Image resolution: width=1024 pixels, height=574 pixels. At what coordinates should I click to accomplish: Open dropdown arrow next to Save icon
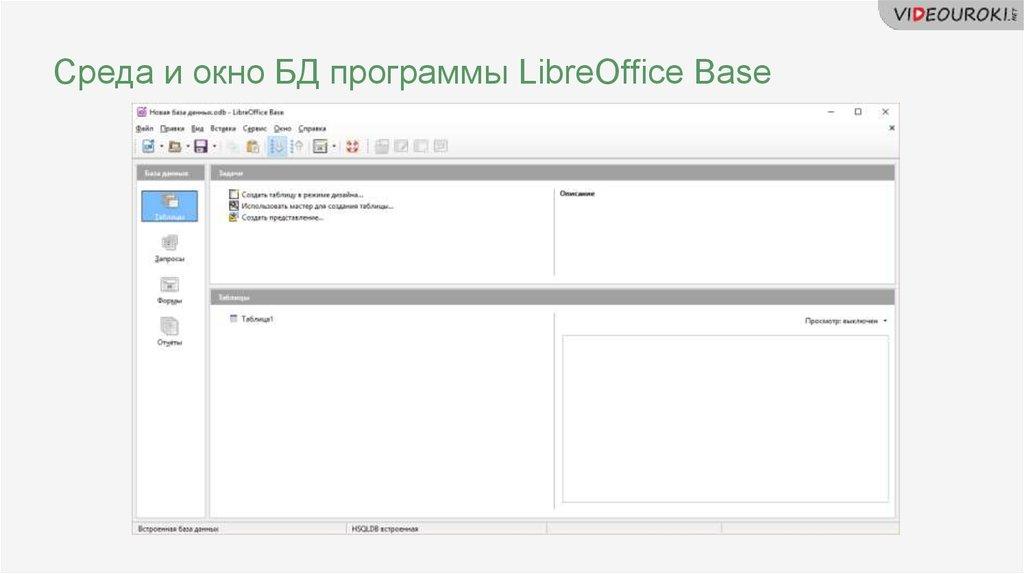pos(213,146)
